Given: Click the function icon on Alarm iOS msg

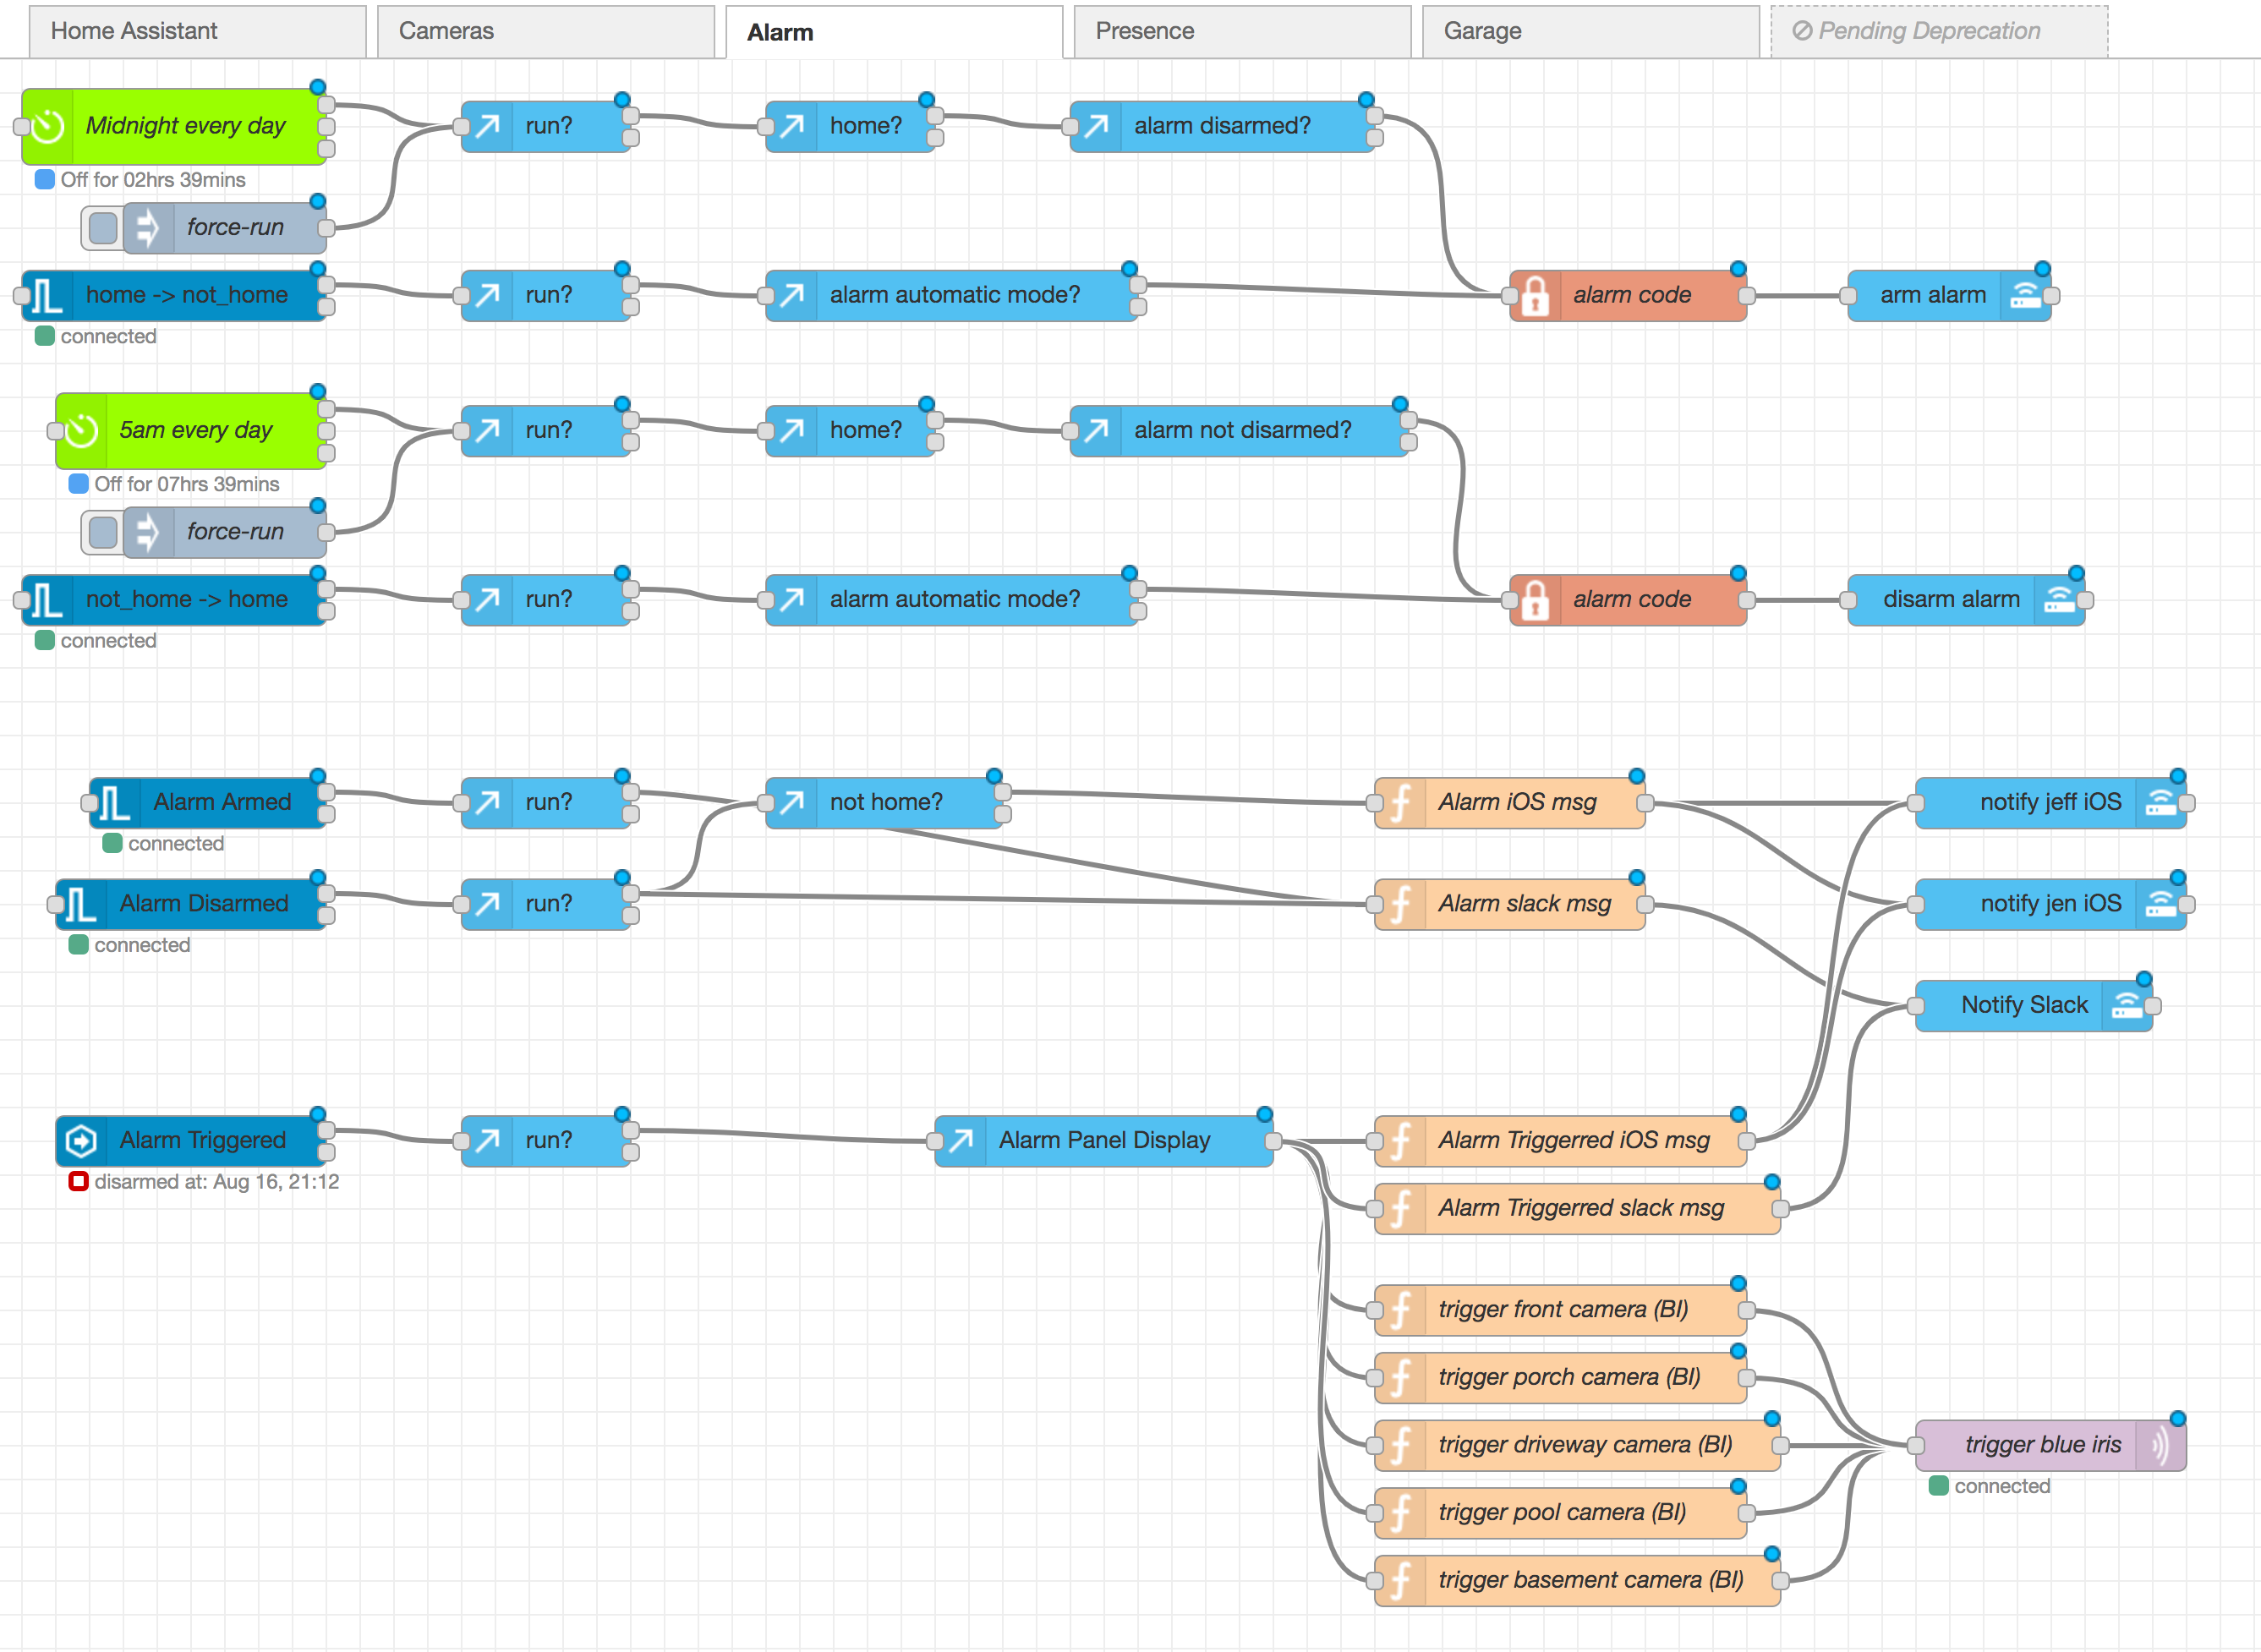Looking at the screenshot, I should click(x=1401, y=803).
